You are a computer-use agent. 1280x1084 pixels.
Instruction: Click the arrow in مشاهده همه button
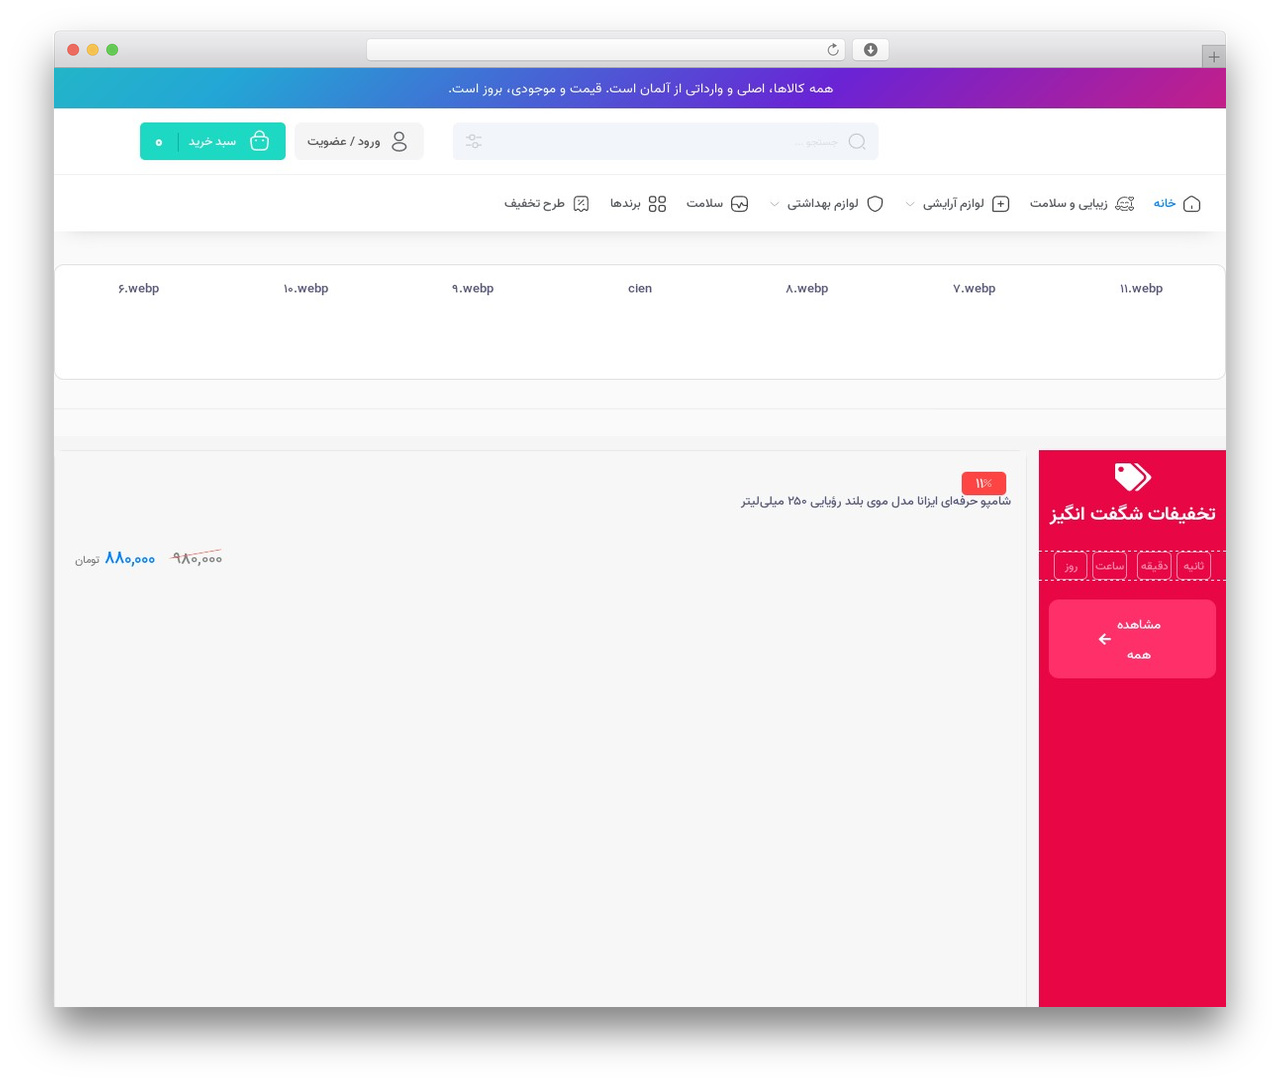pyautogui.click(x=1105, y=639)
